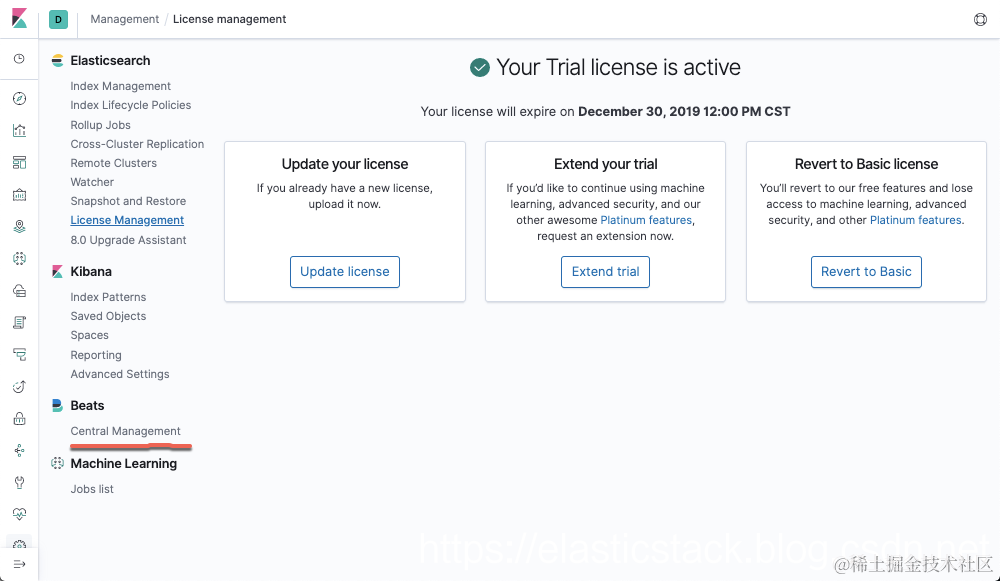
Task: Click the 'Extend your trial' card title
Action: [605, 164]
